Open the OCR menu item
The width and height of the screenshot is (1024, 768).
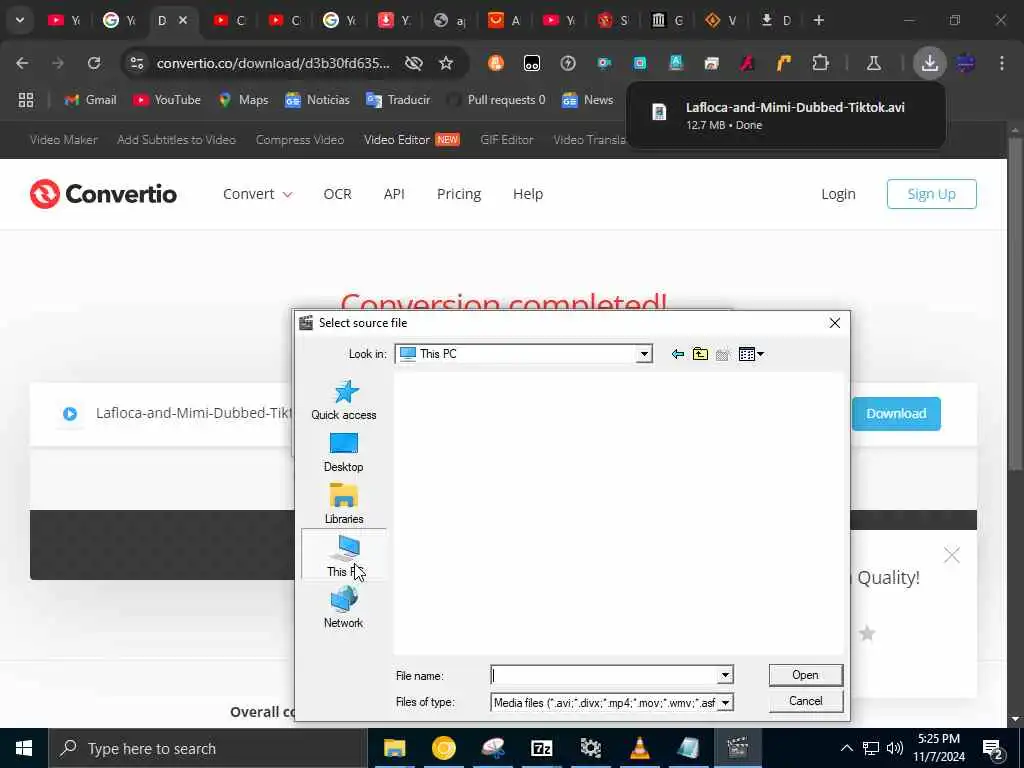pyautogui.click(x=337, y=194)
